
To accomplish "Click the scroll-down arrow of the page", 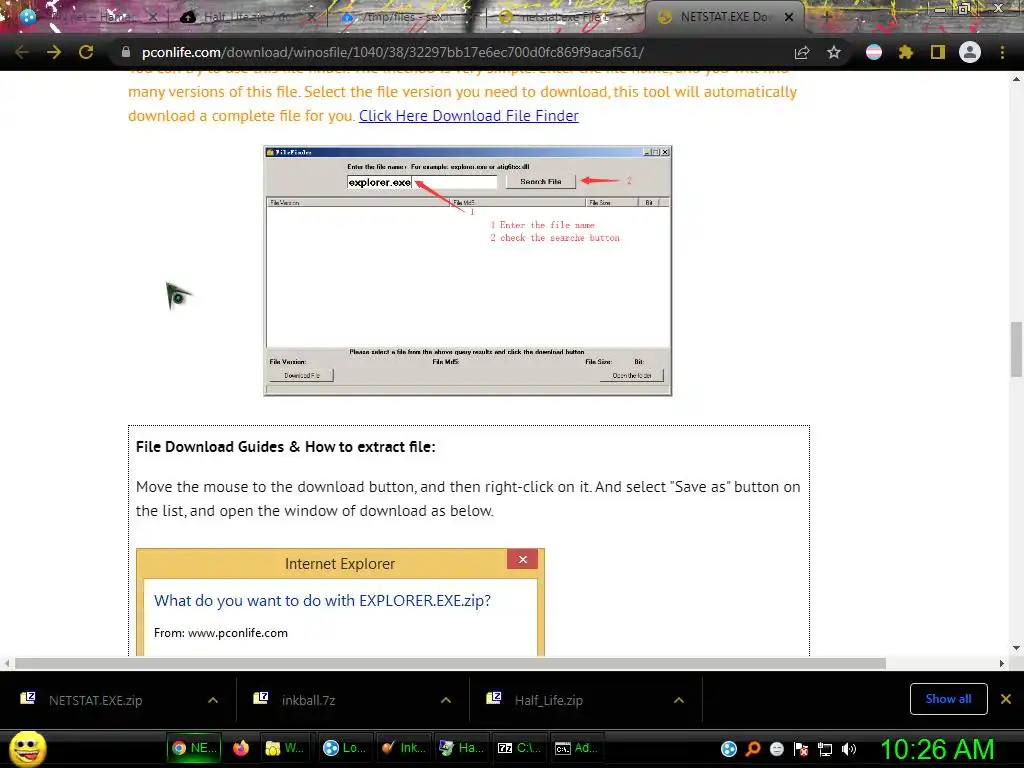I will tap(1016, 648).
